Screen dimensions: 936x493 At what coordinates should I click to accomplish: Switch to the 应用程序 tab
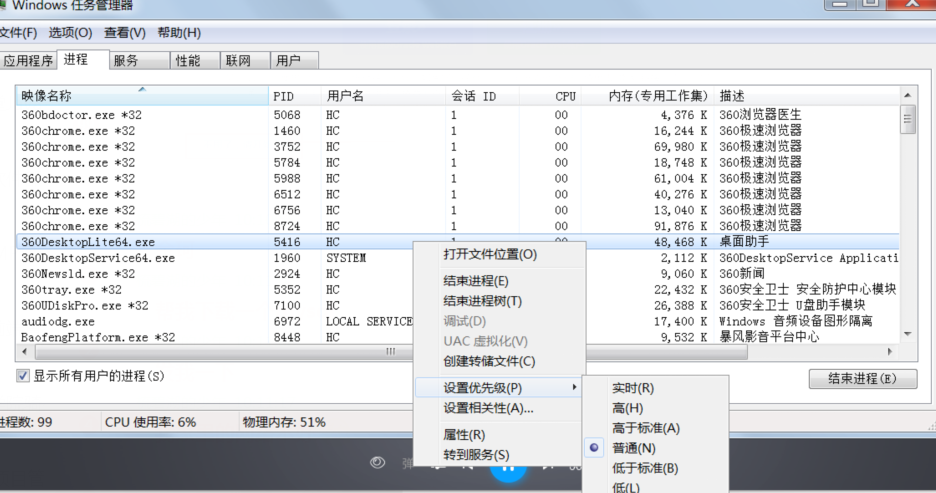28,60
